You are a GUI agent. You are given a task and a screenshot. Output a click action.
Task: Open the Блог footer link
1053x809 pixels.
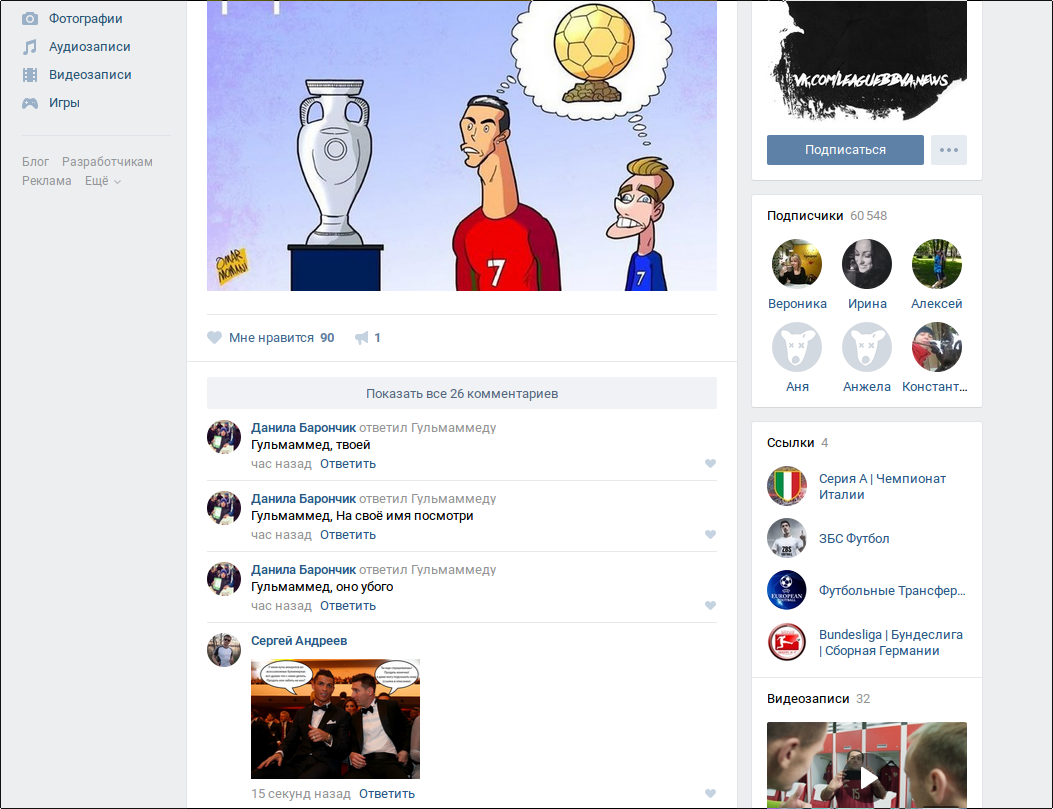point(35,162)
